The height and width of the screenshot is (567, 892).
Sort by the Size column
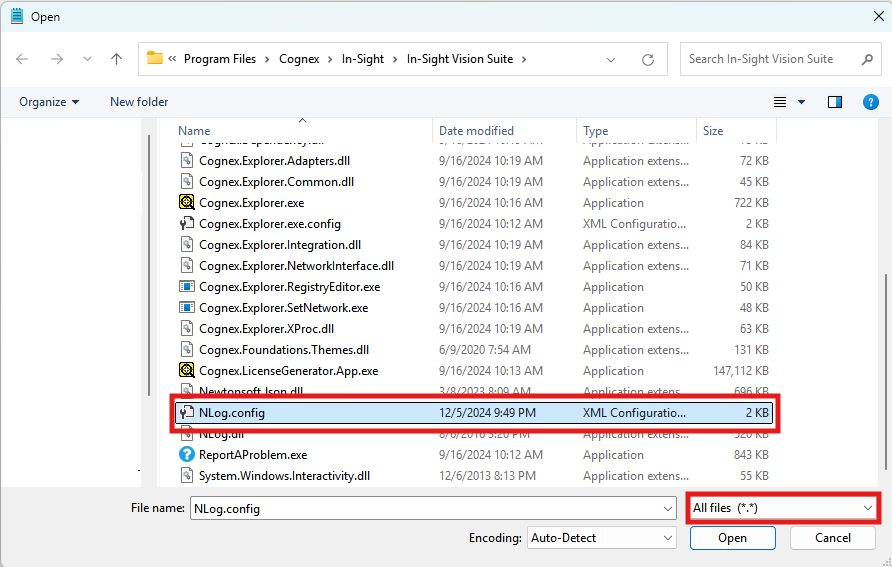coord(713,131)
